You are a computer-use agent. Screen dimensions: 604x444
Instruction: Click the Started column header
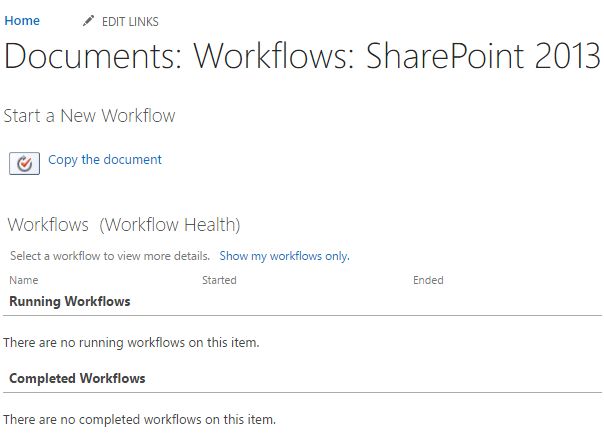pos(219,281)
